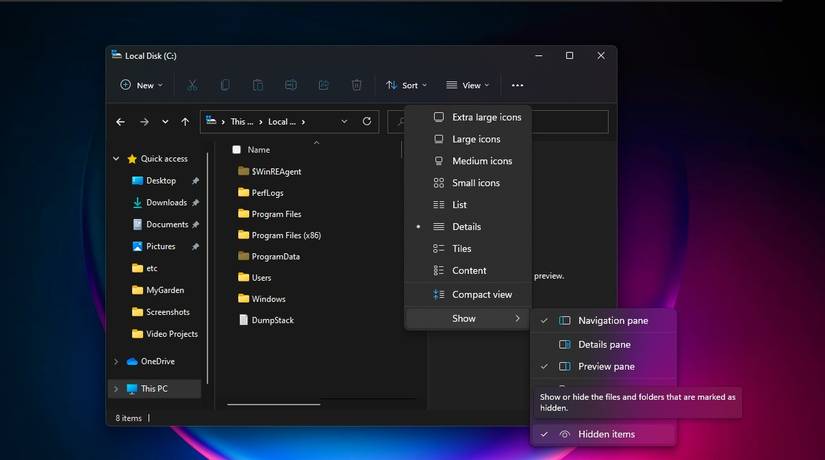The height and width of the screenshot is (460, 825).
Task: Open recent locations chevron
Action: coord(165,122)
